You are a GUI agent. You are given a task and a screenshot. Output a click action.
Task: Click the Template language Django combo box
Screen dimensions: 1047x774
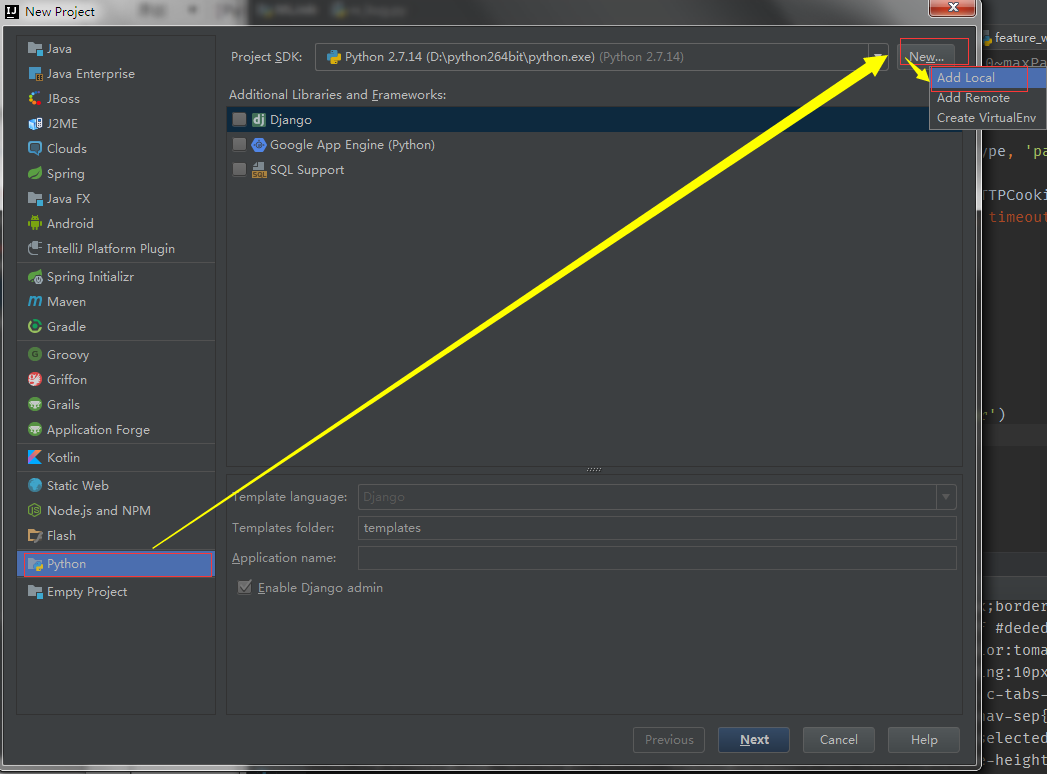pyautogui.click(x=657, y=497)
